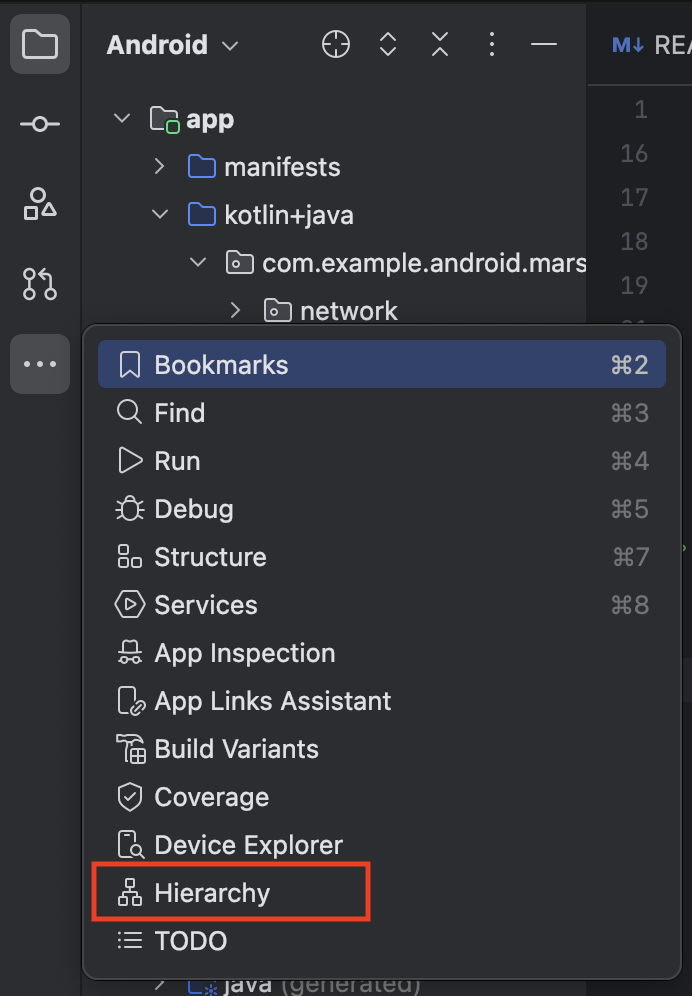Open the Android project view dropdown
692x996 pixels.
[173, 45]
